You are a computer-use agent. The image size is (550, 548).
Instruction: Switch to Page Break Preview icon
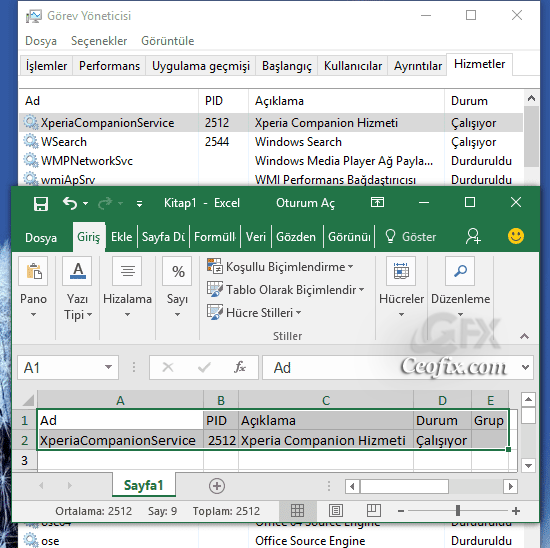pyautogui.click(x=374, y=511)
